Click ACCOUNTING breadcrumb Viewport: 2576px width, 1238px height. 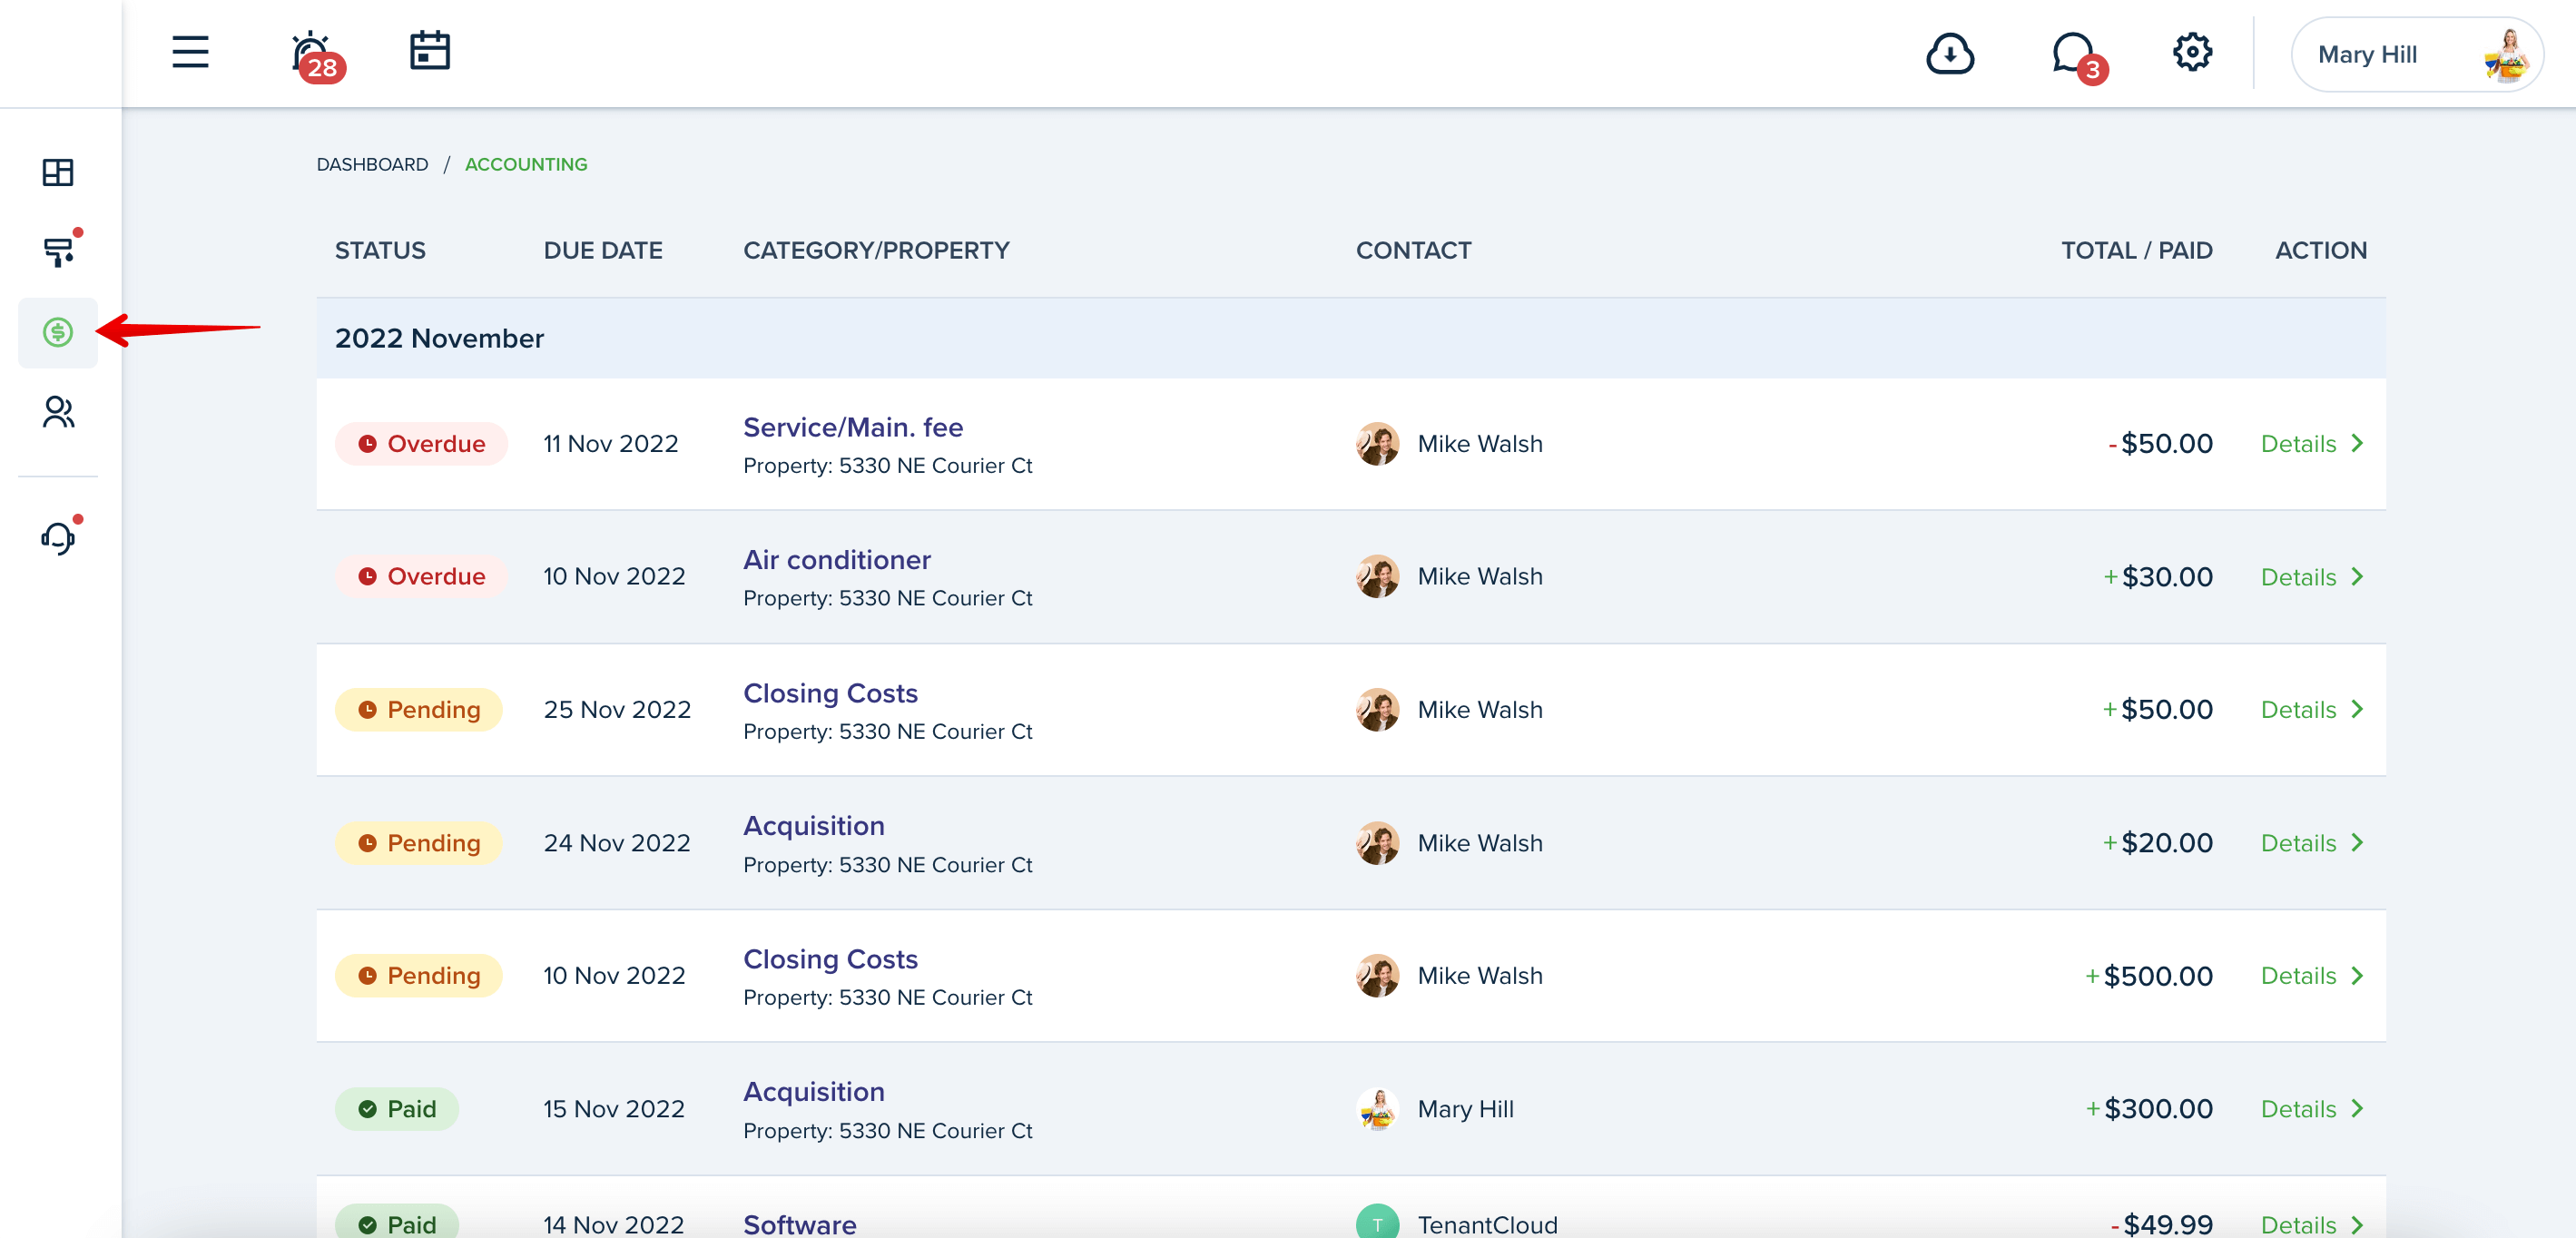point(526,164)
